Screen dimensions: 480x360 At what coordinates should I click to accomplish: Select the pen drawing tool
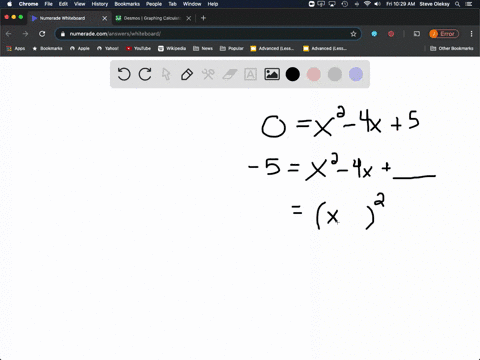(x=187, y=74)
